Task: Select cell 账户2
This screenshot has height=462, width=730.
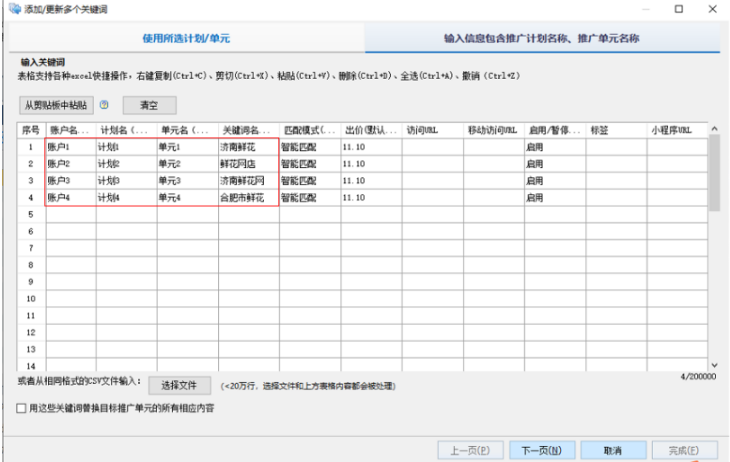Action: (x=71, y=164)
